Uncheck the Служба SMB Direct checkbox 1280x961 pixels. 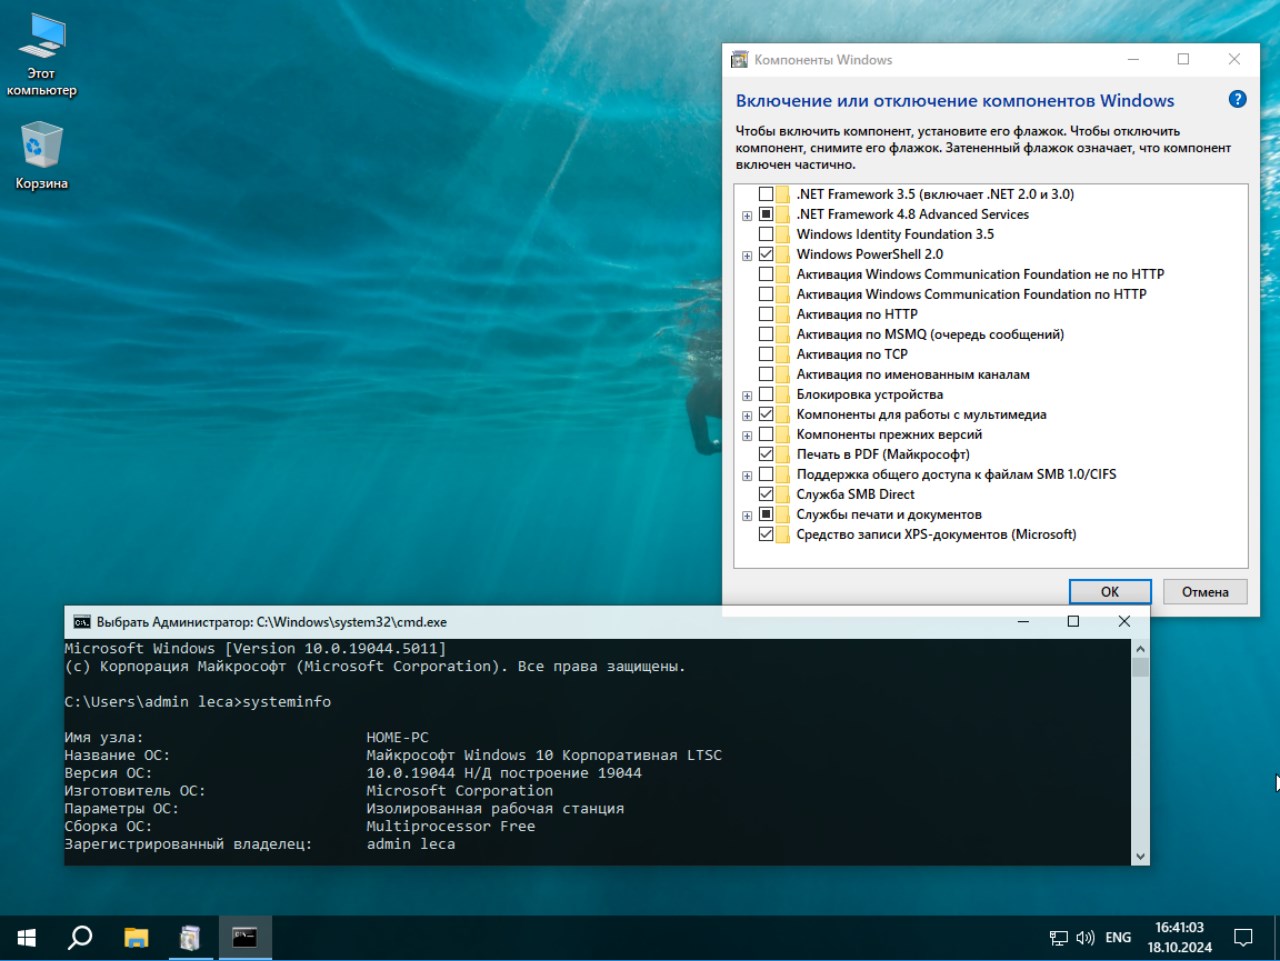766,494
